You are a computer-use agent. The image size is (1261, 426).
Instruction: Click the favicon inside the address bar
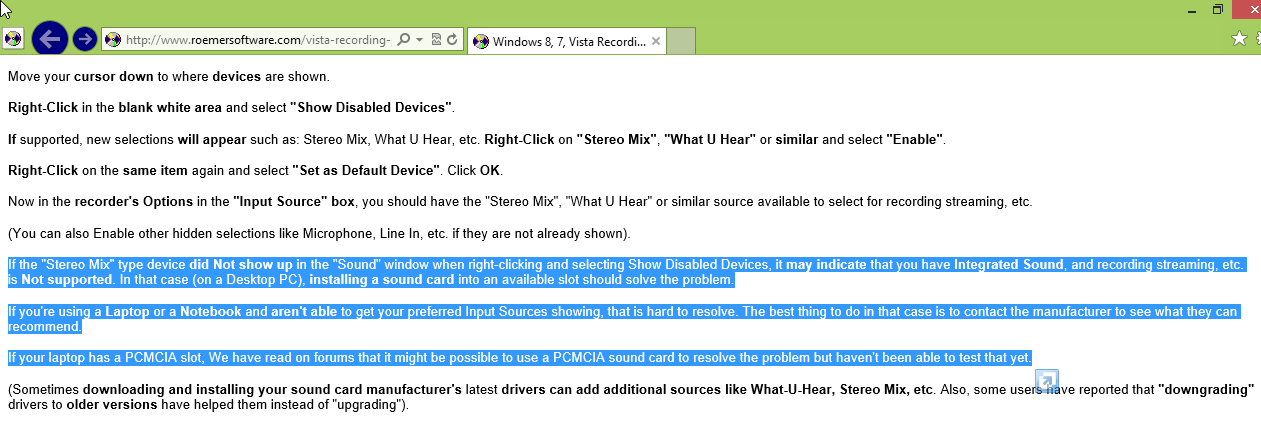(113, 40)
